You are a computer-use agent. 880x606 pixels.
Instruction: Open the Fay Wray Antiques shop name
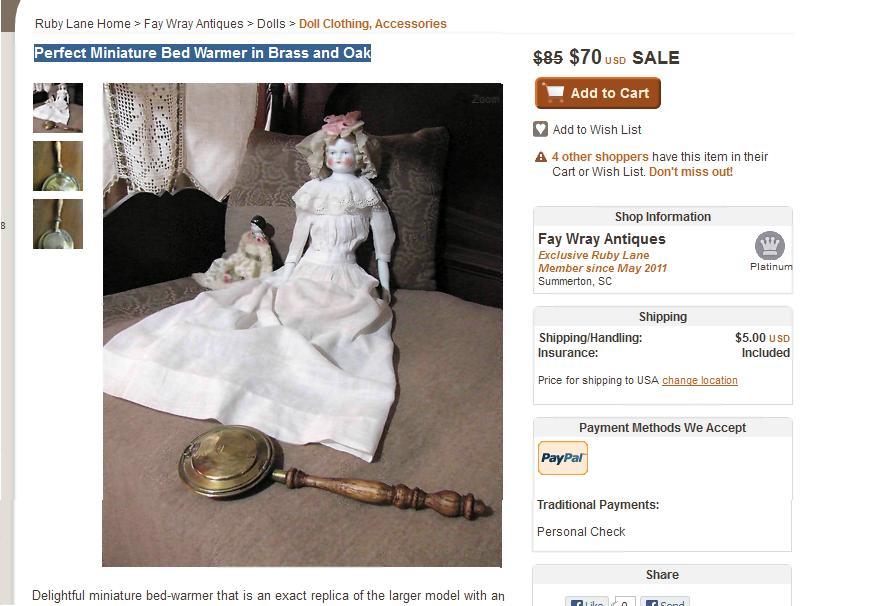(x=602, y=239)
